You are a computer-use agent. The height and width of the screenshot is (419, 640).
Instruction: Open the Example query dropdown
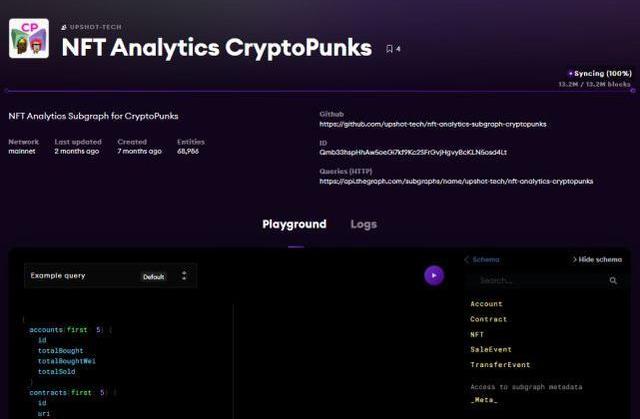(110, 276)
